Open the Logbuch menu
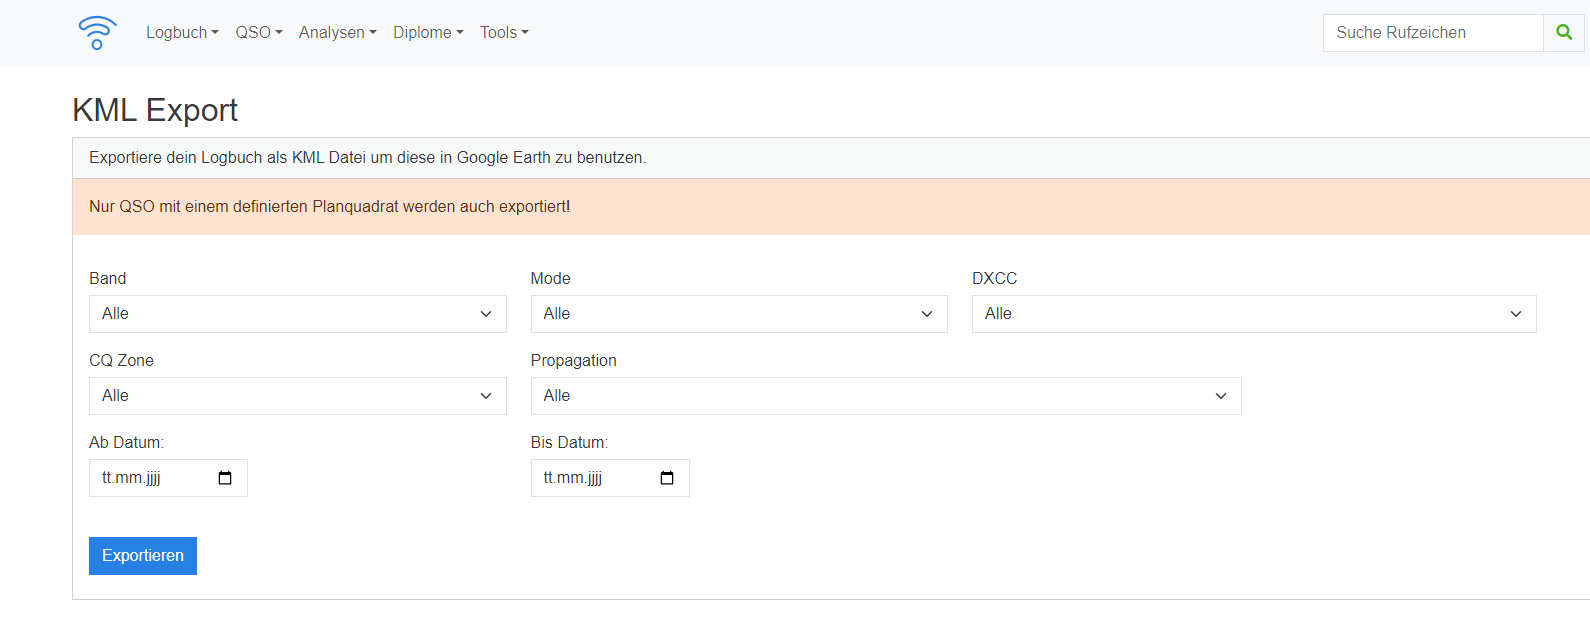The image size is (1590, 627). 182,33
